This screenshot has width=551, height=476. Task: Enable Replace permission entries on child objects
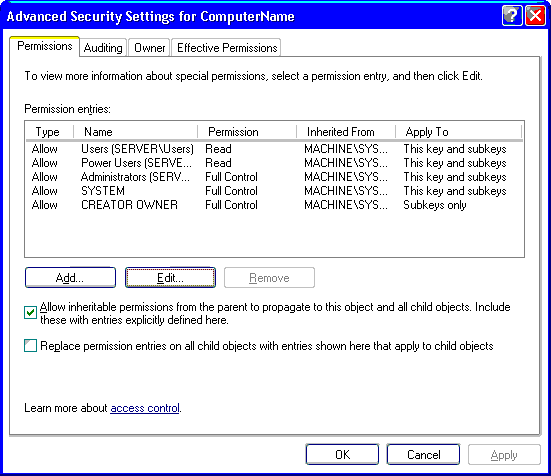click(30, 346)
